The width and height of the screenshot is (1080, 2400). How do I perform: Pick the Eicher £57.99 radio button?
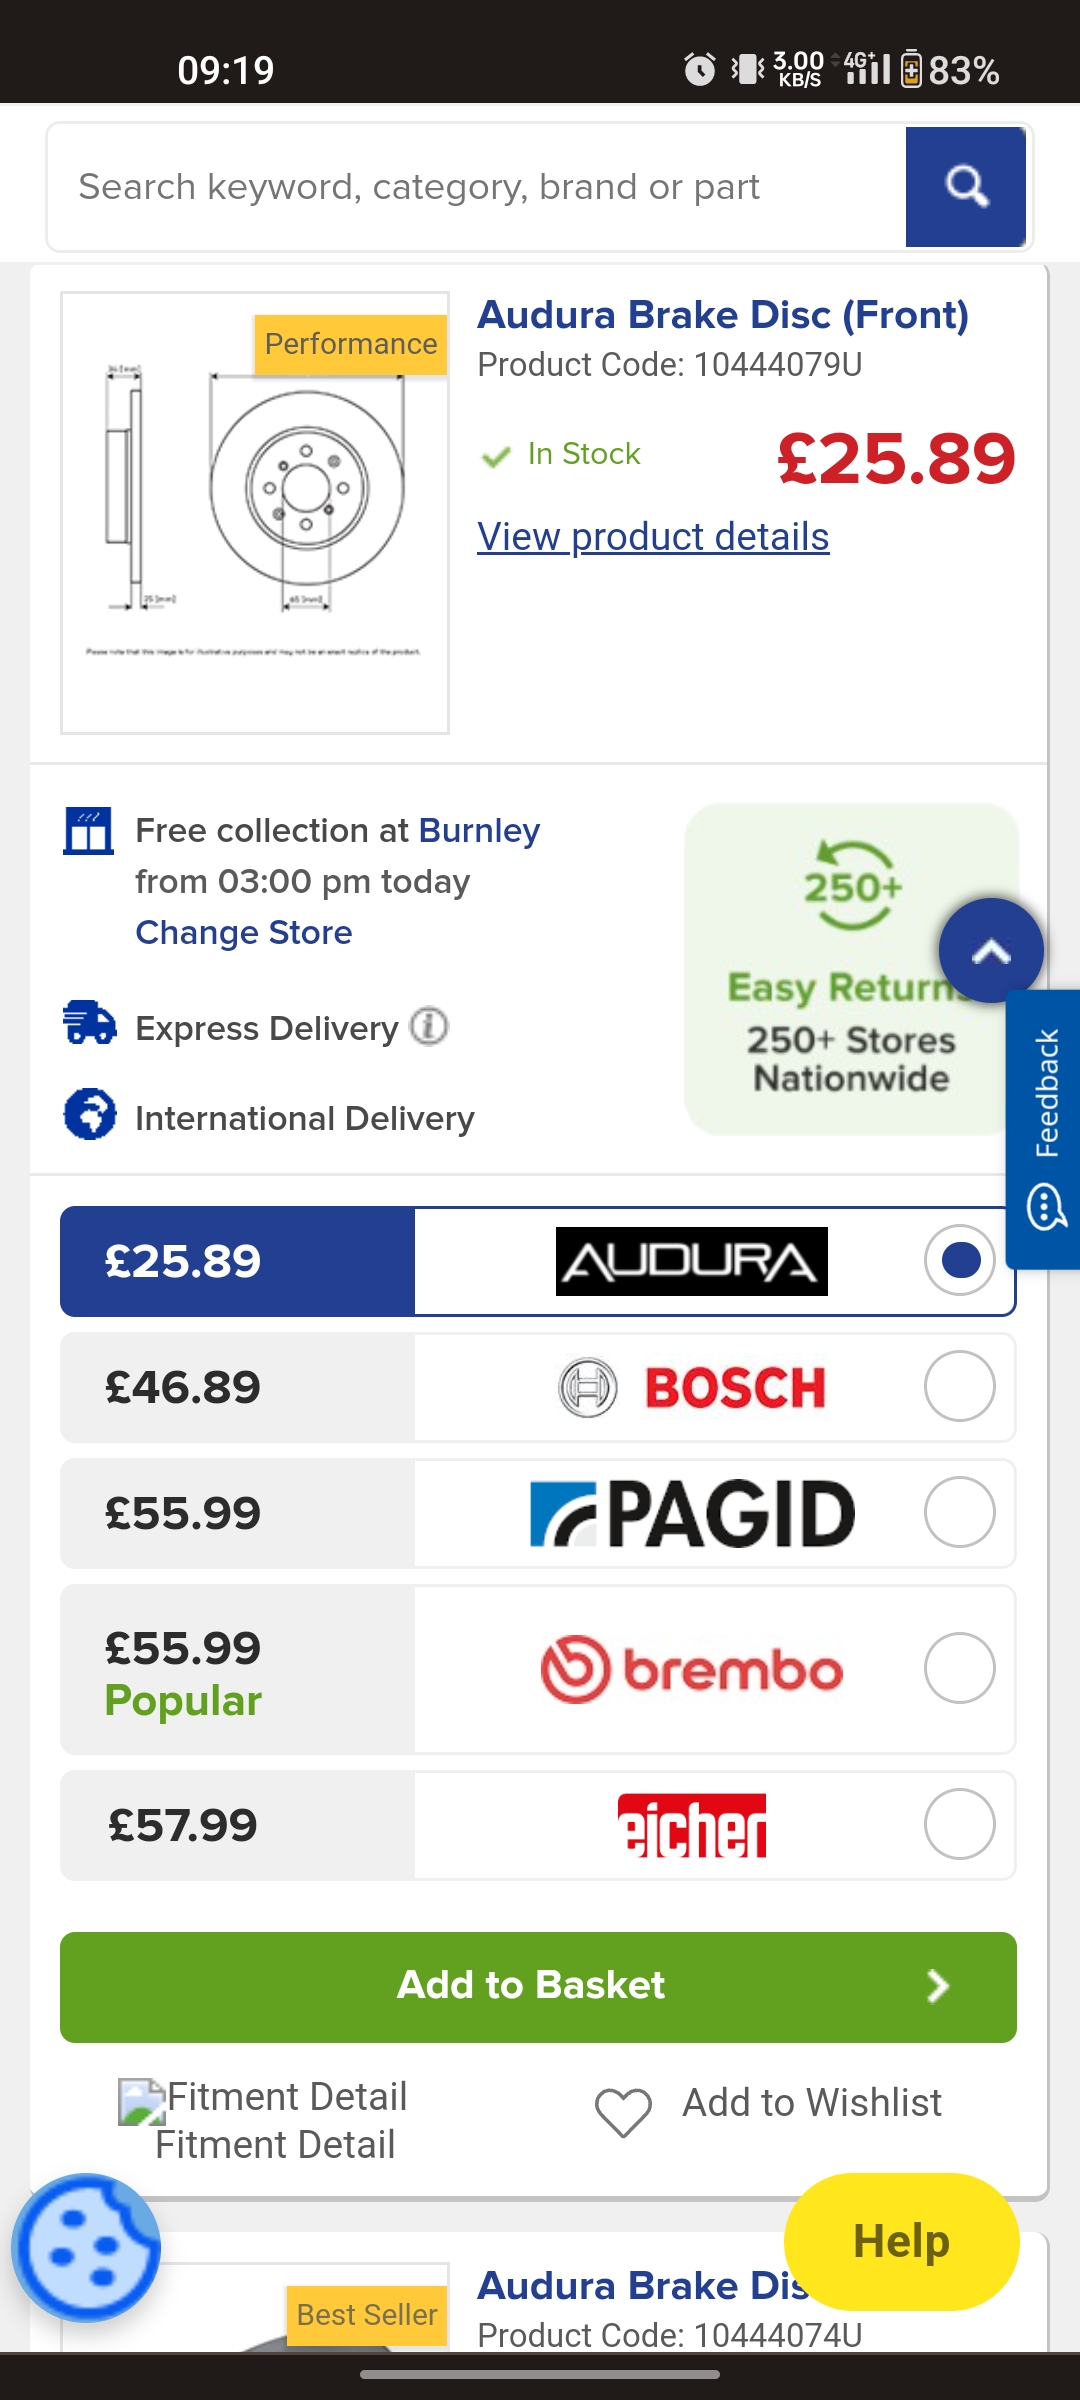tap(959, 1824)
